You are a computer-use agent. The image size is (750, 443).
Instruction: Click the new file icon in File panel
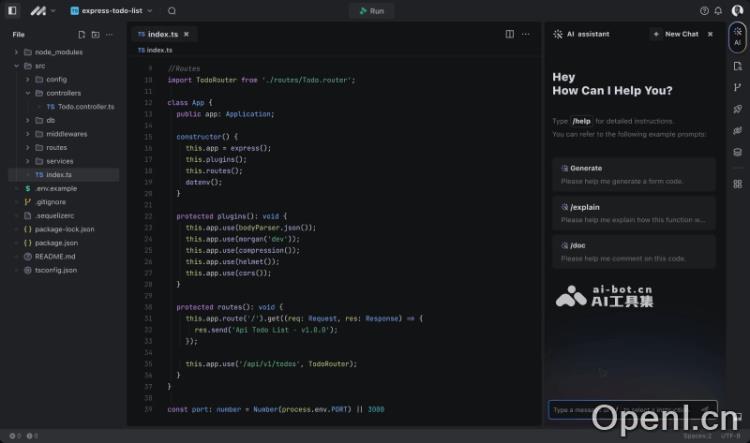[82, 34]
